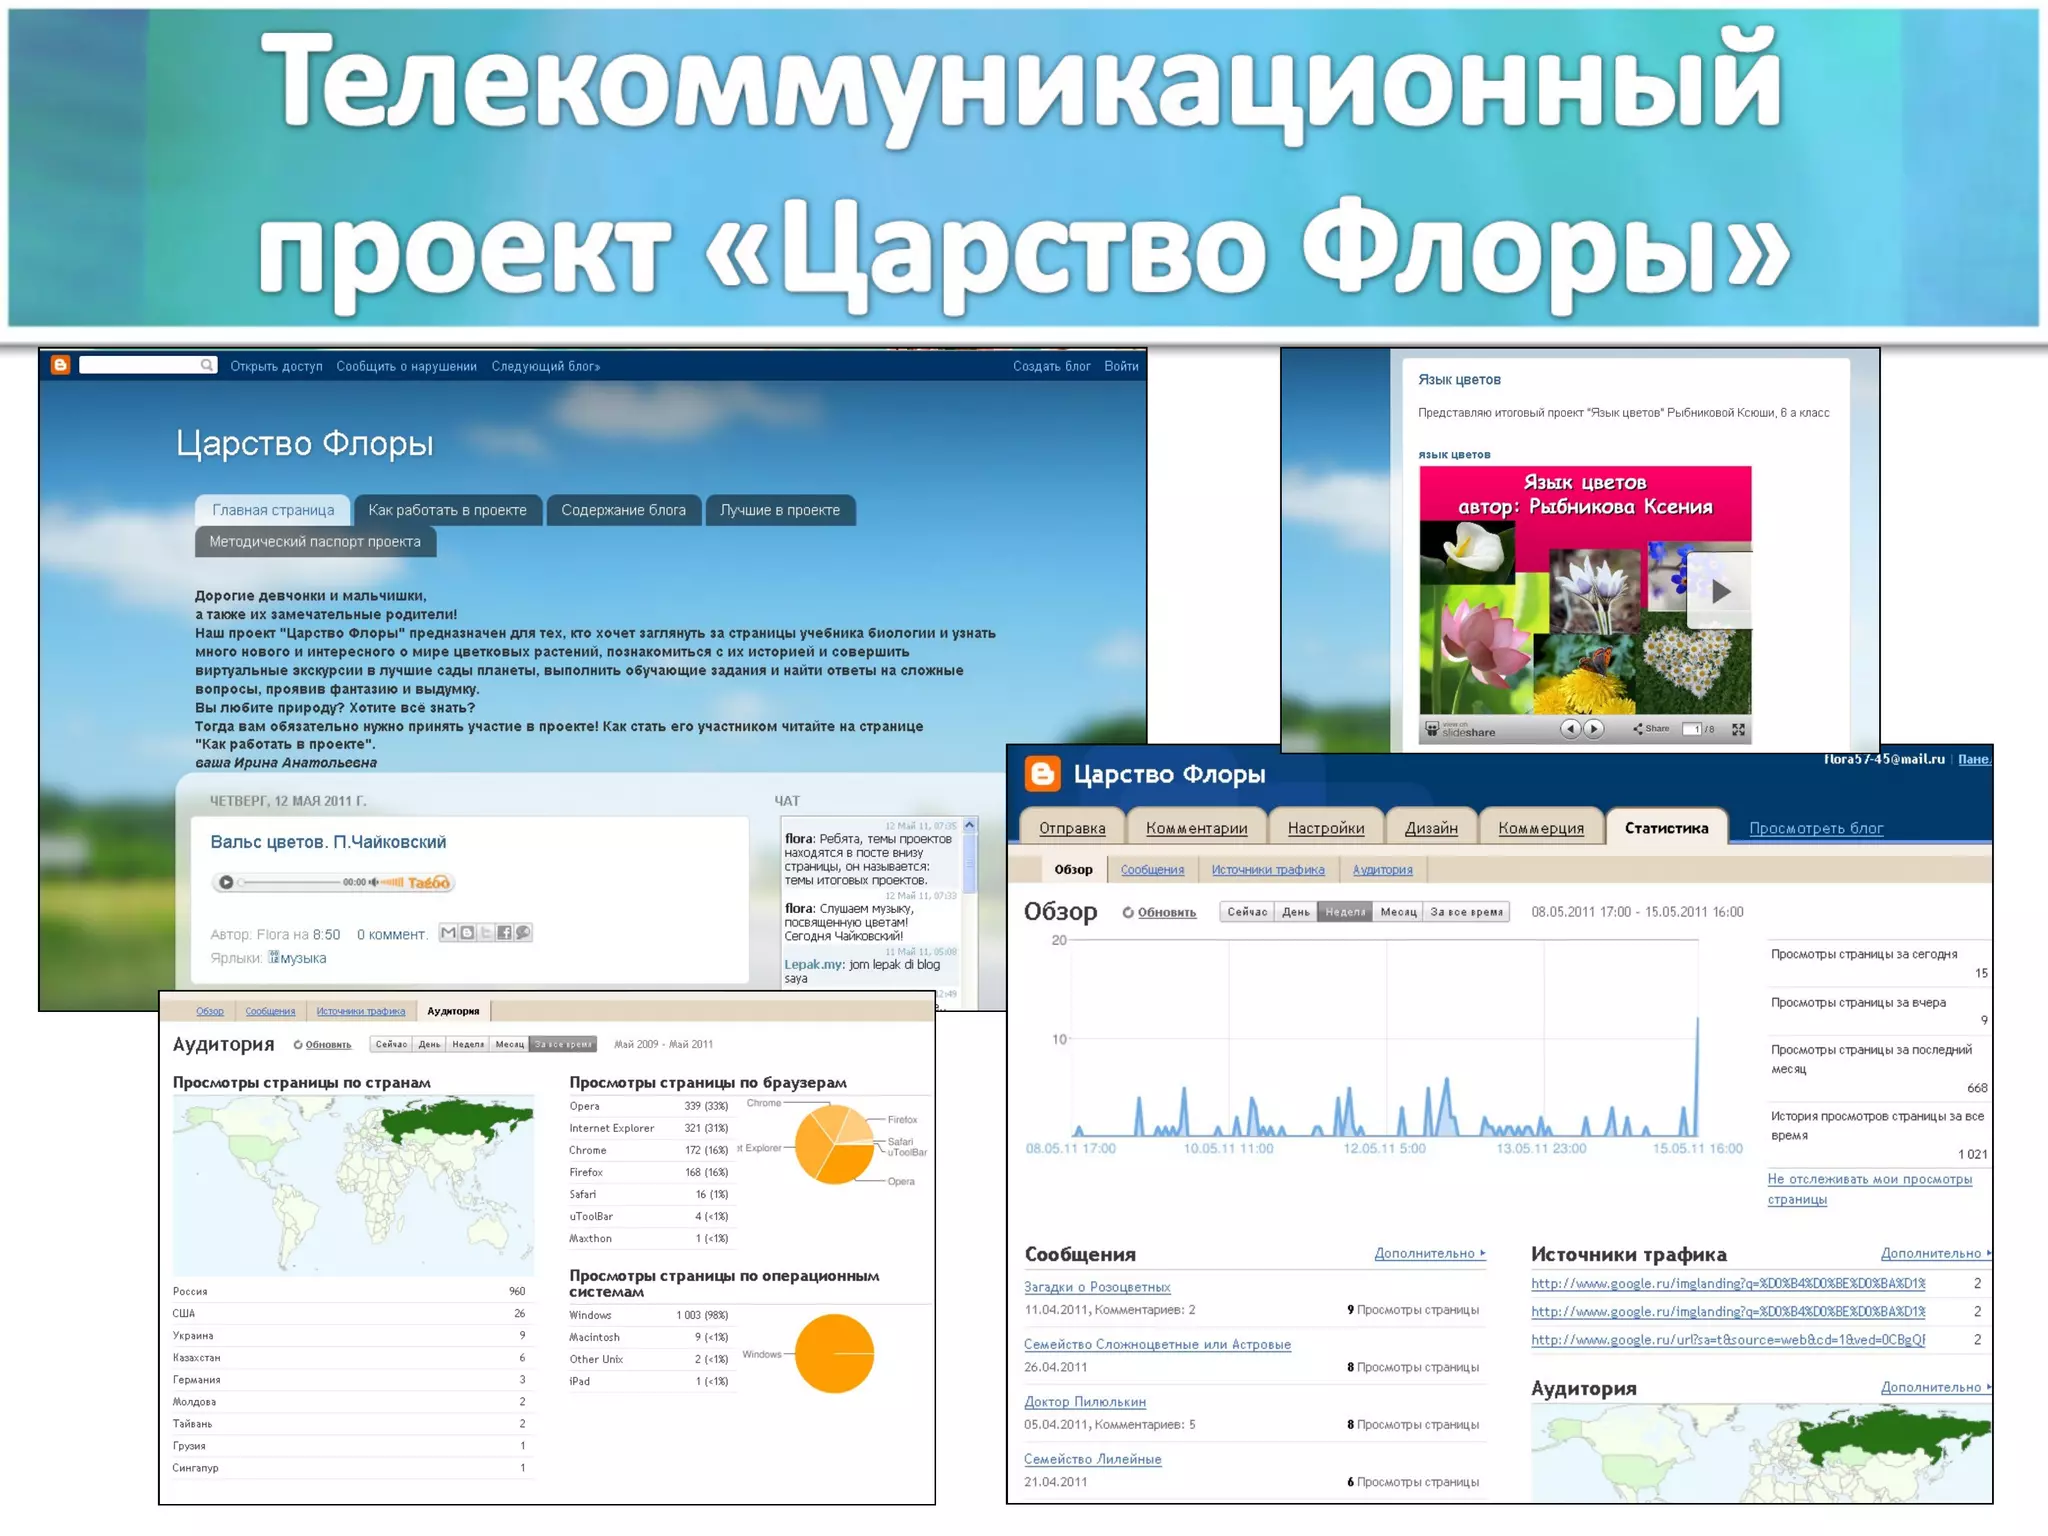Share the post via the Gmail envelope icon
2048x1536 pixels.
click(x=448, y=933)
